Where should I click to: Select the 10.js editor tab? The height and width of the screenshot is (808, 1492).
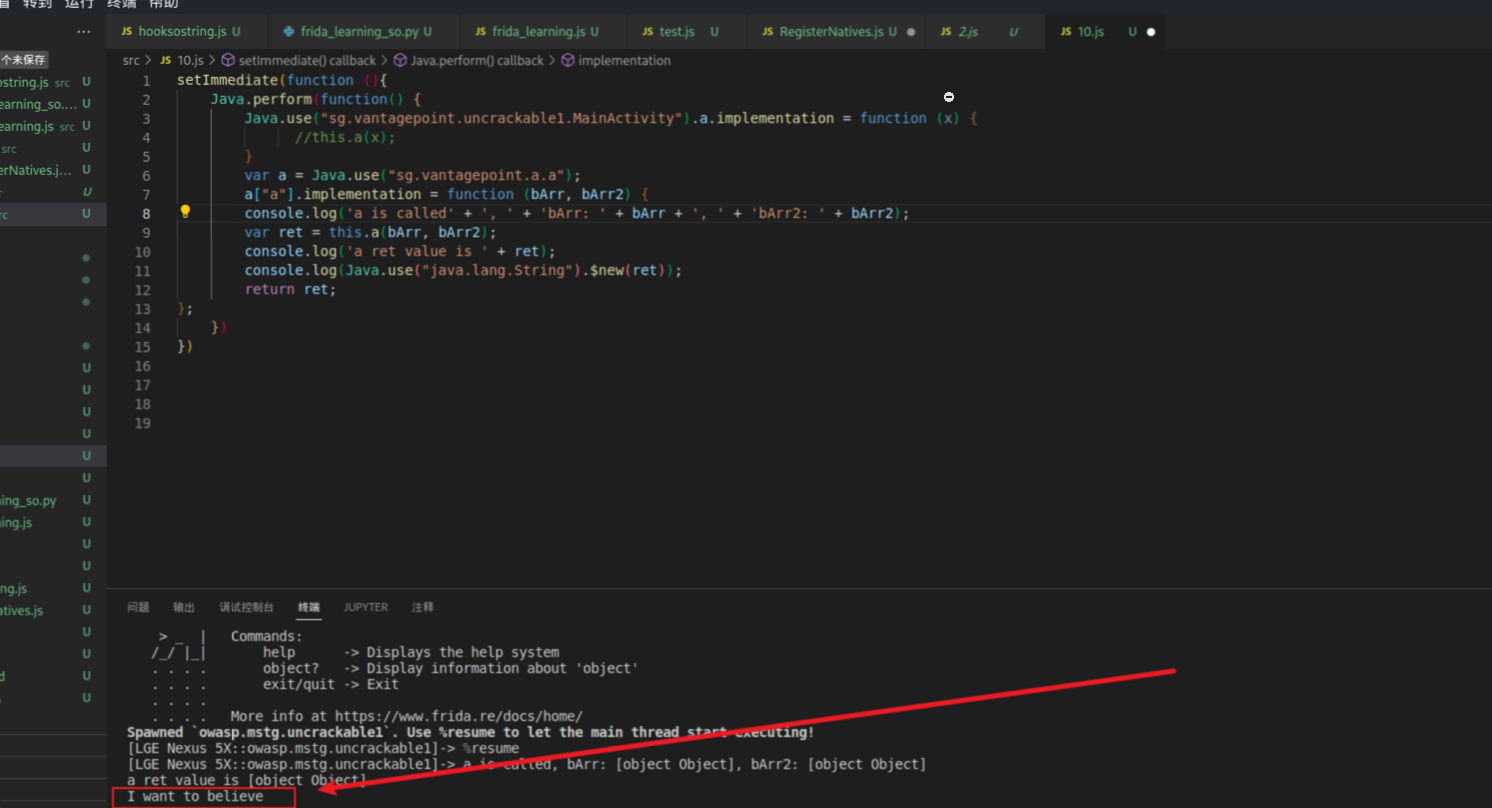[1105, 32]
